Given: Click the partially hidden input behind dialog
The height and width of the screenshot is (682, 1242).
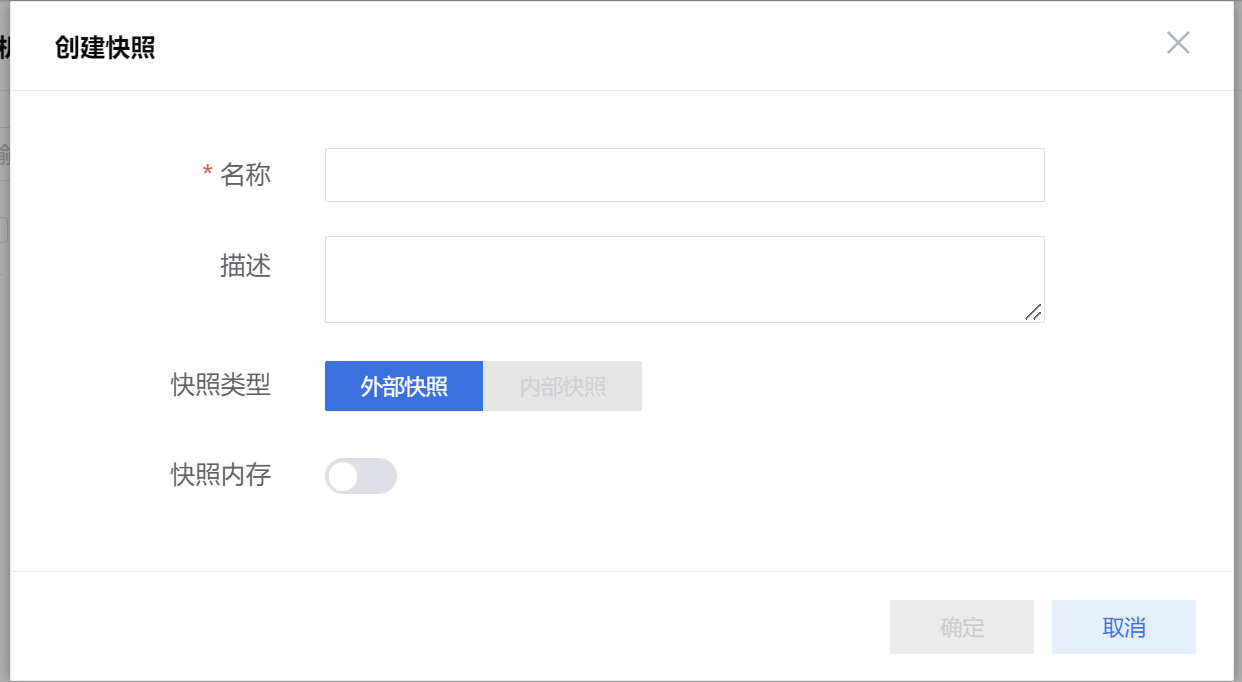Looking at the screenshot, I should [x=4, y=154].
